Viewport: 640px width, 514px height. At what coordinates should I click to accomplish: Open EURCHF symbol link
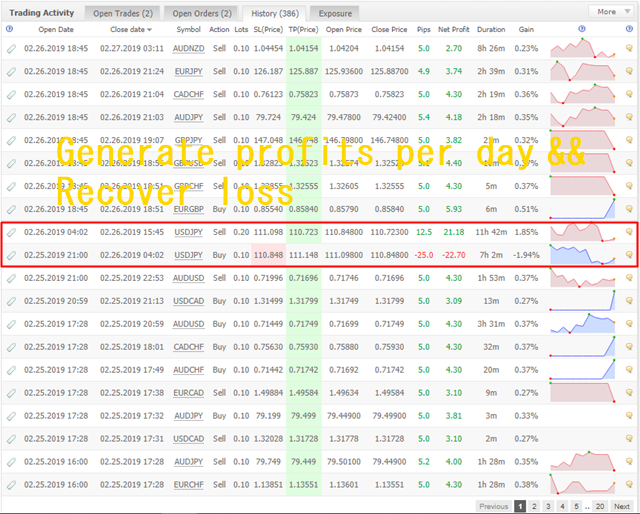pos(188,485)
